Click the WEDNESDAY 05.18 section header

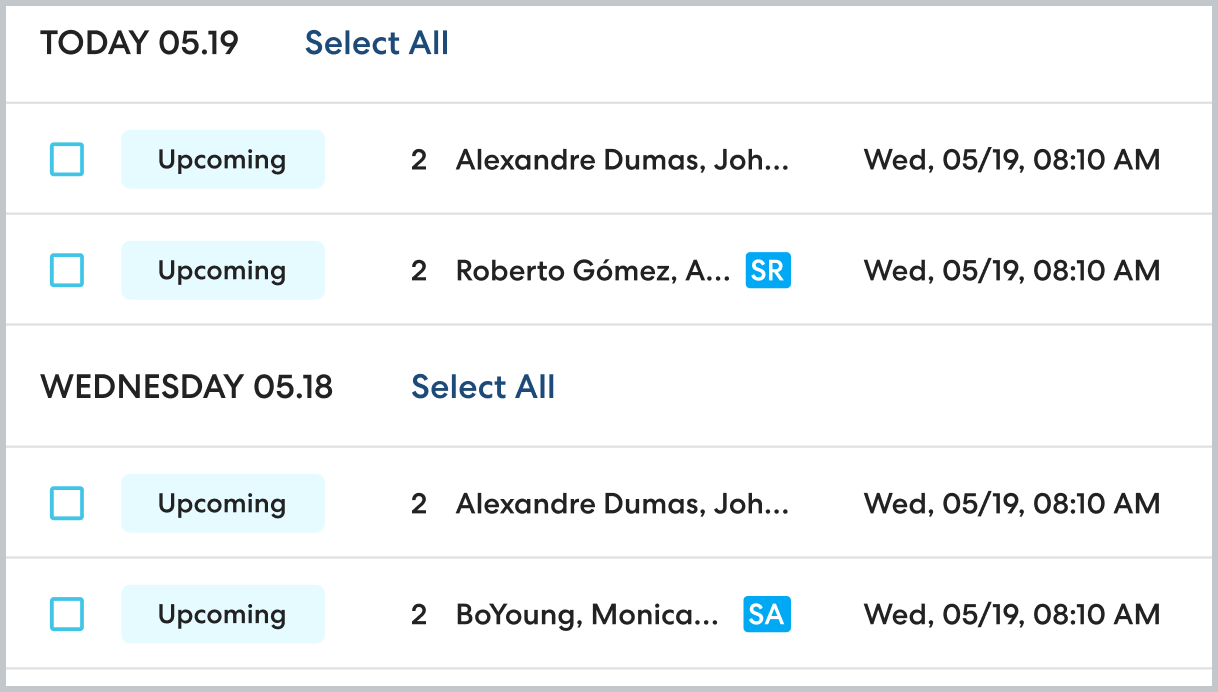click(x=186, y=387)
